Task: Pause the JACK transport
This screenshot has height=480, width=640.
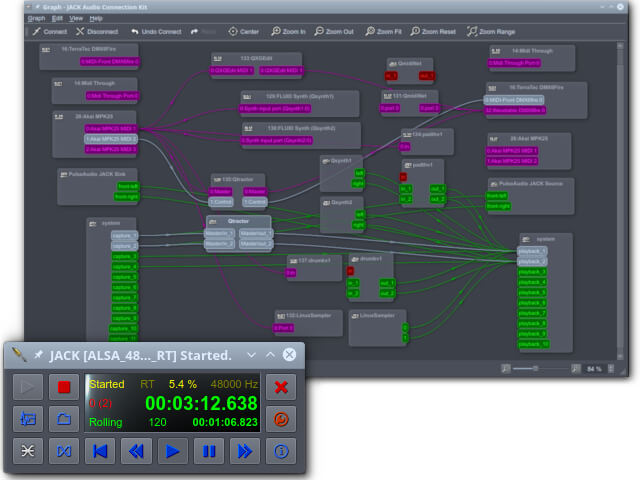Action: pos(209,451)
